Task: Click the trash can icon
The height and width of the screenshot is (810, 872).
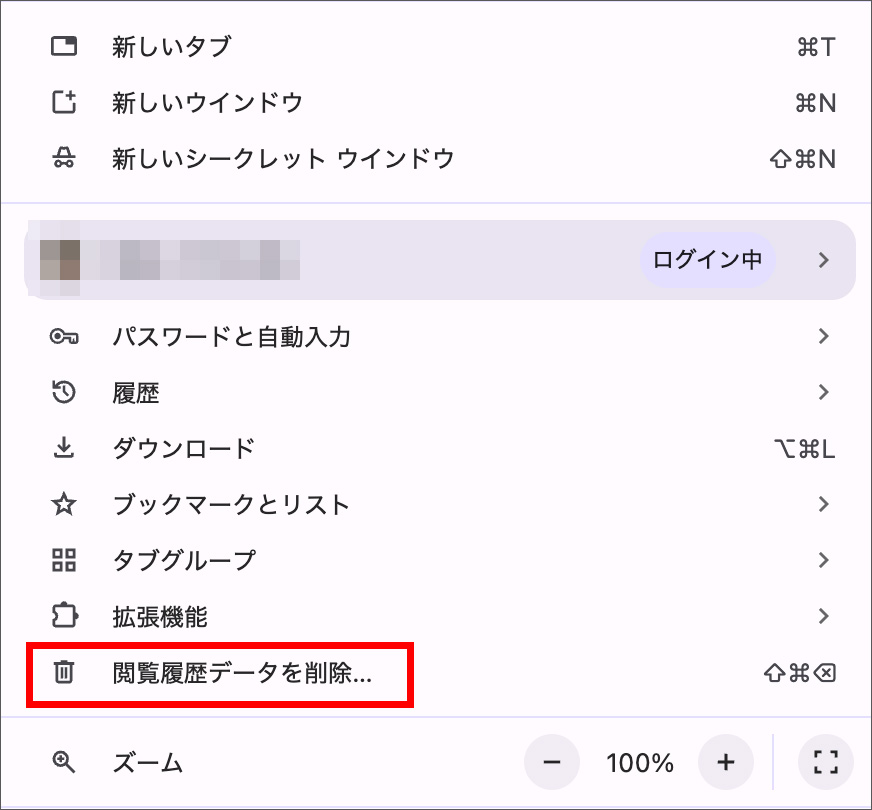Action: point(64,673)
